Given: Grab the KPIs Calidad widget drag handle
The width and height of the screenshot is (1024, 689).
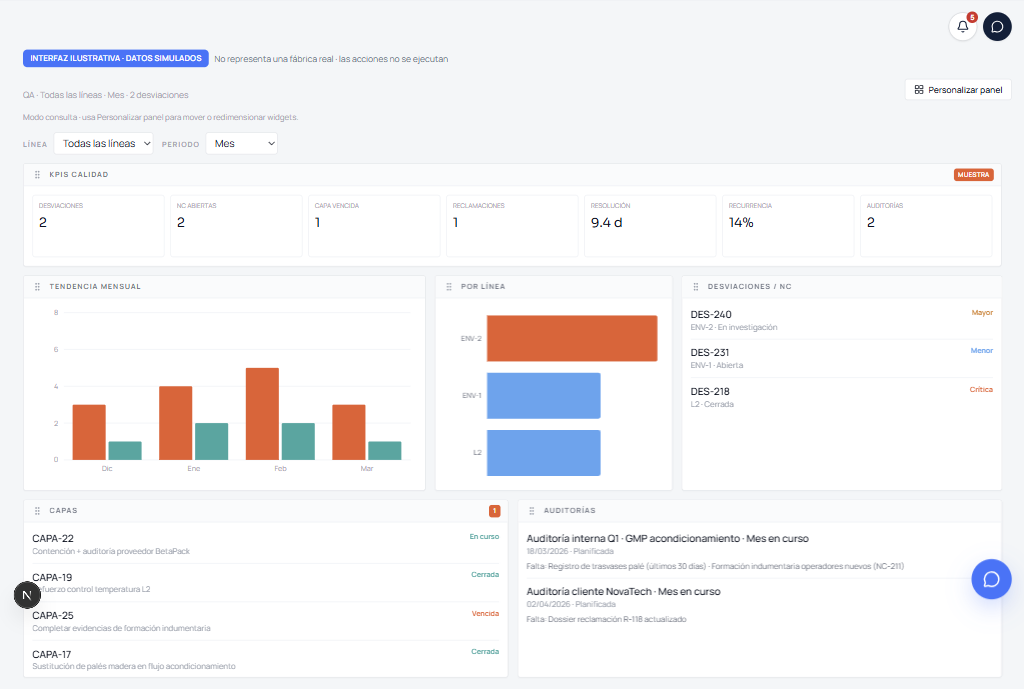Looking at the screenshot, I should coord(37,175).
